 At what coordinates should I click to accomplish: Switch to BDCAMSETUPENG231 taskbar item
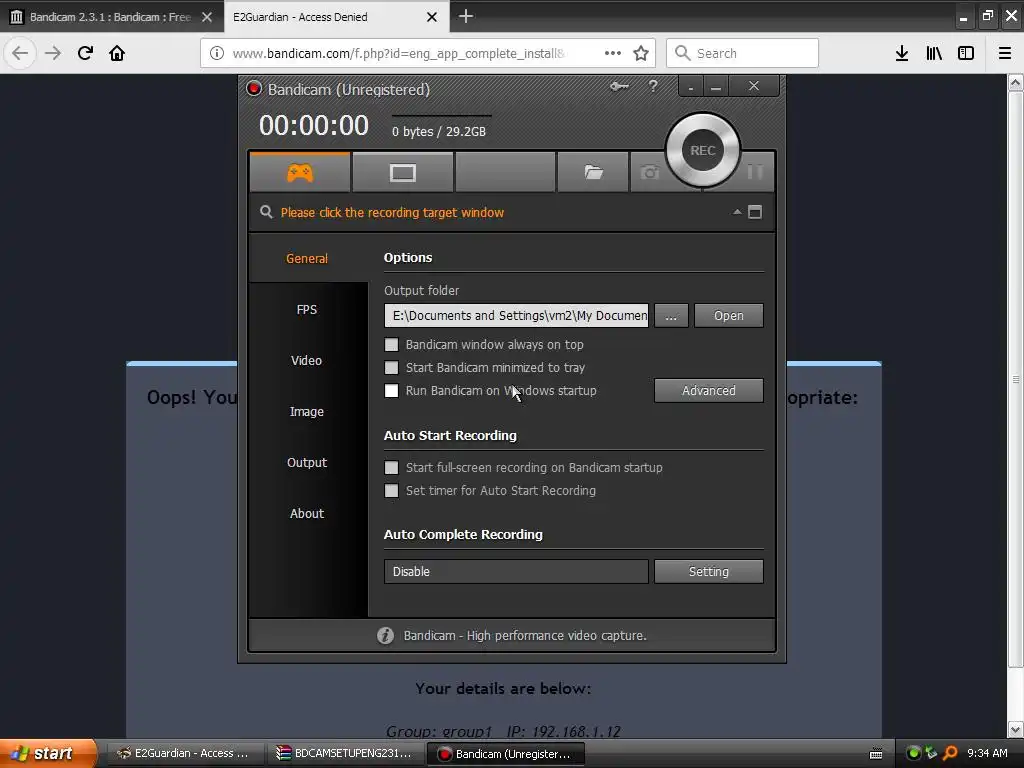click(x=345, y=753)
